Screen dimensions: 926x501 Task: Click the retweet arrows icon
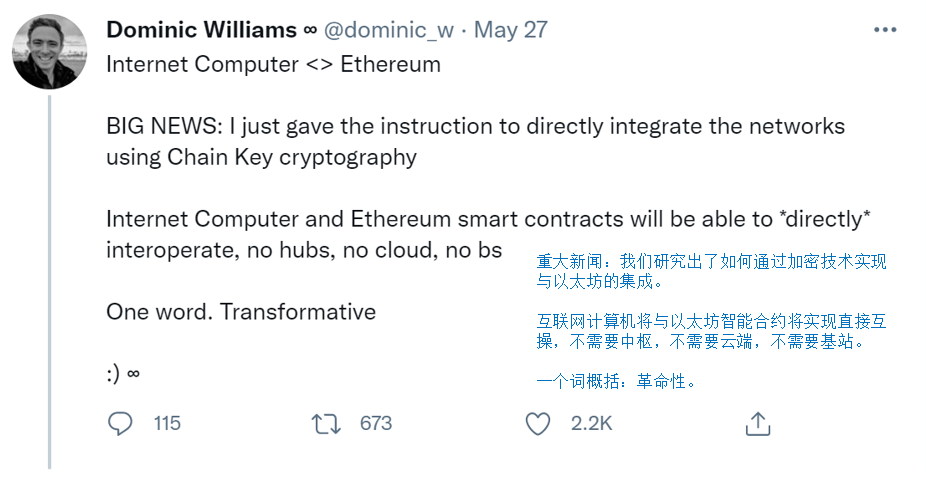[x=326, y=424]
